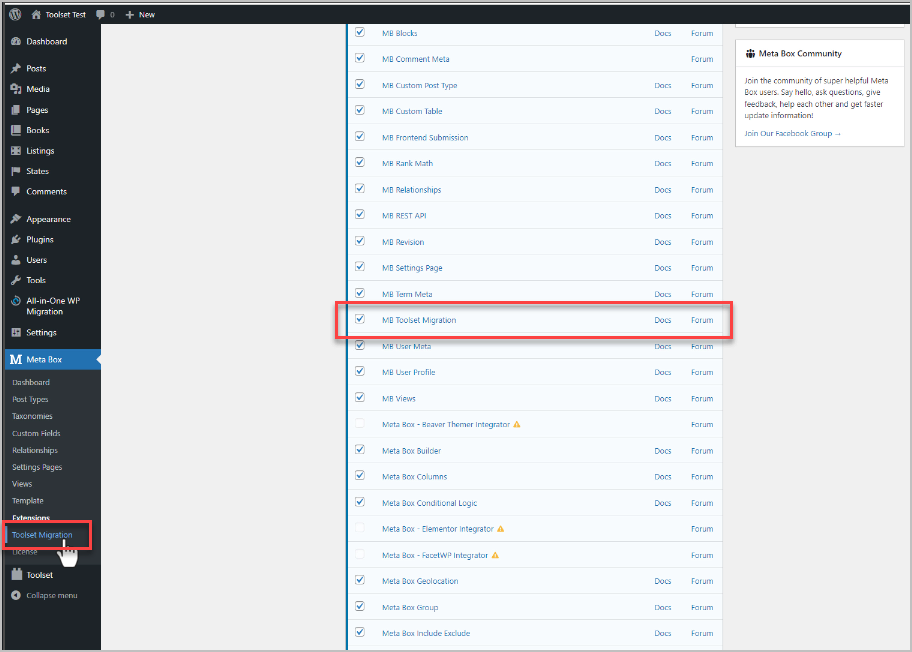Click the Users person icon
The width and height of the screenshot is (912, 652).
pyautogui.click(x=16, y=260)
